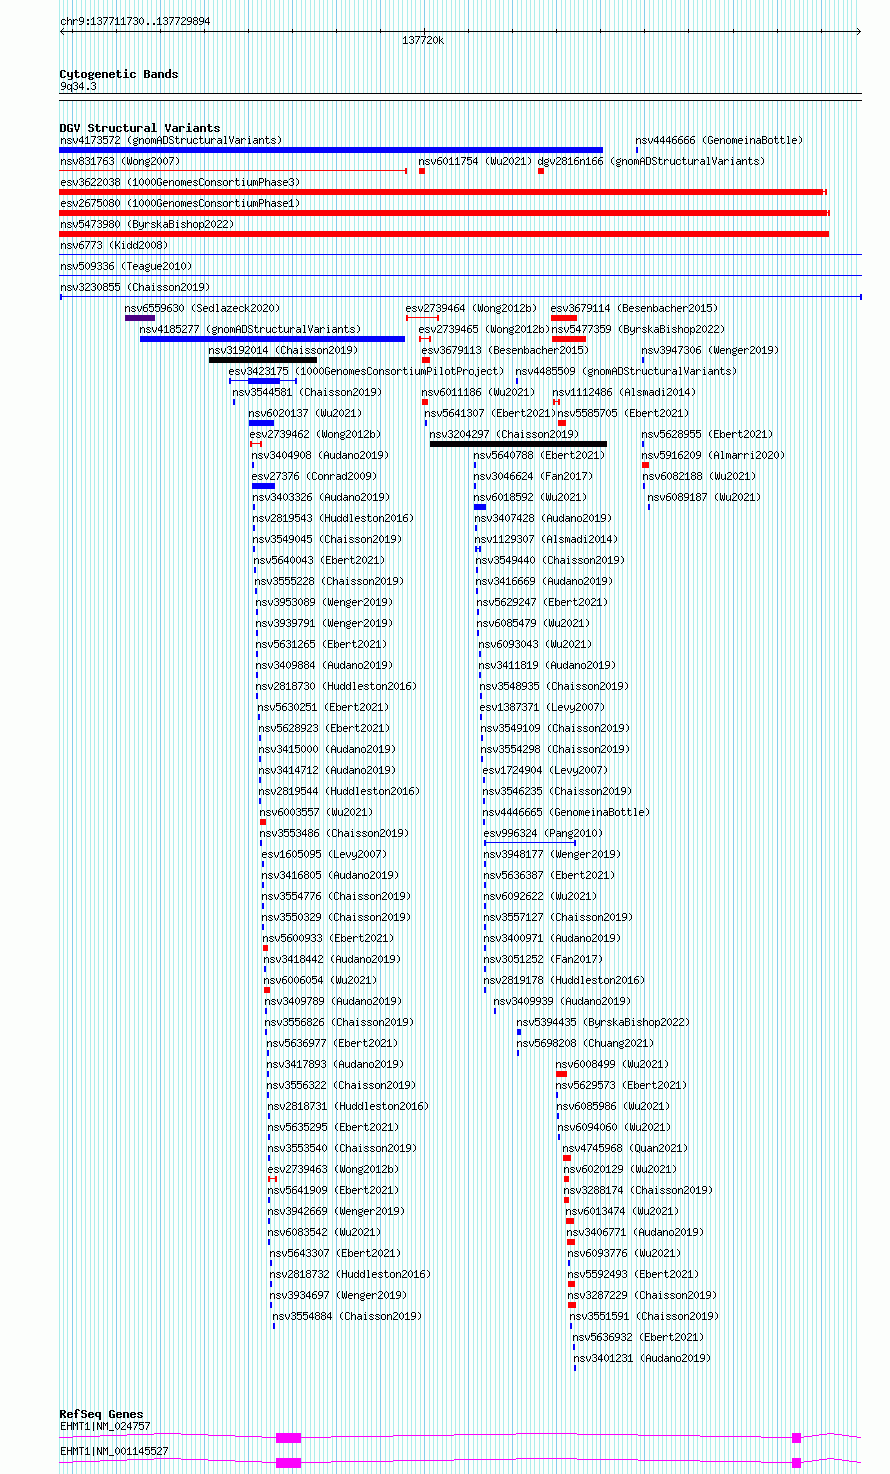Screen dimensions: 890x1474
Task: Select the esv2675080 1000GenomesConsortiumPhase1 red bar
Action: (x=445, y=213)
